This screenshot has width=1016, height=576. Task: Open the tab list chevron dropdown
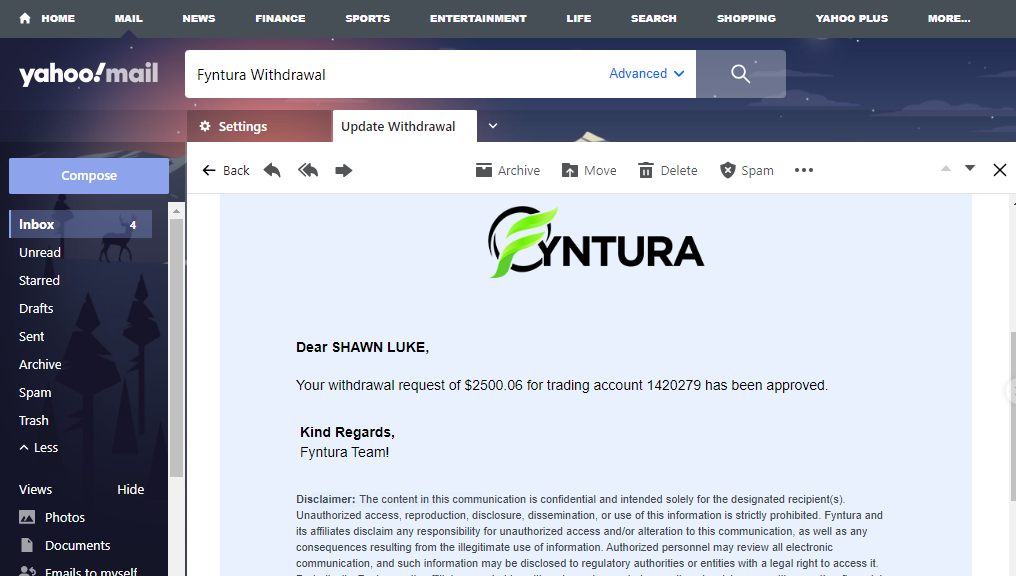(493, 126)
